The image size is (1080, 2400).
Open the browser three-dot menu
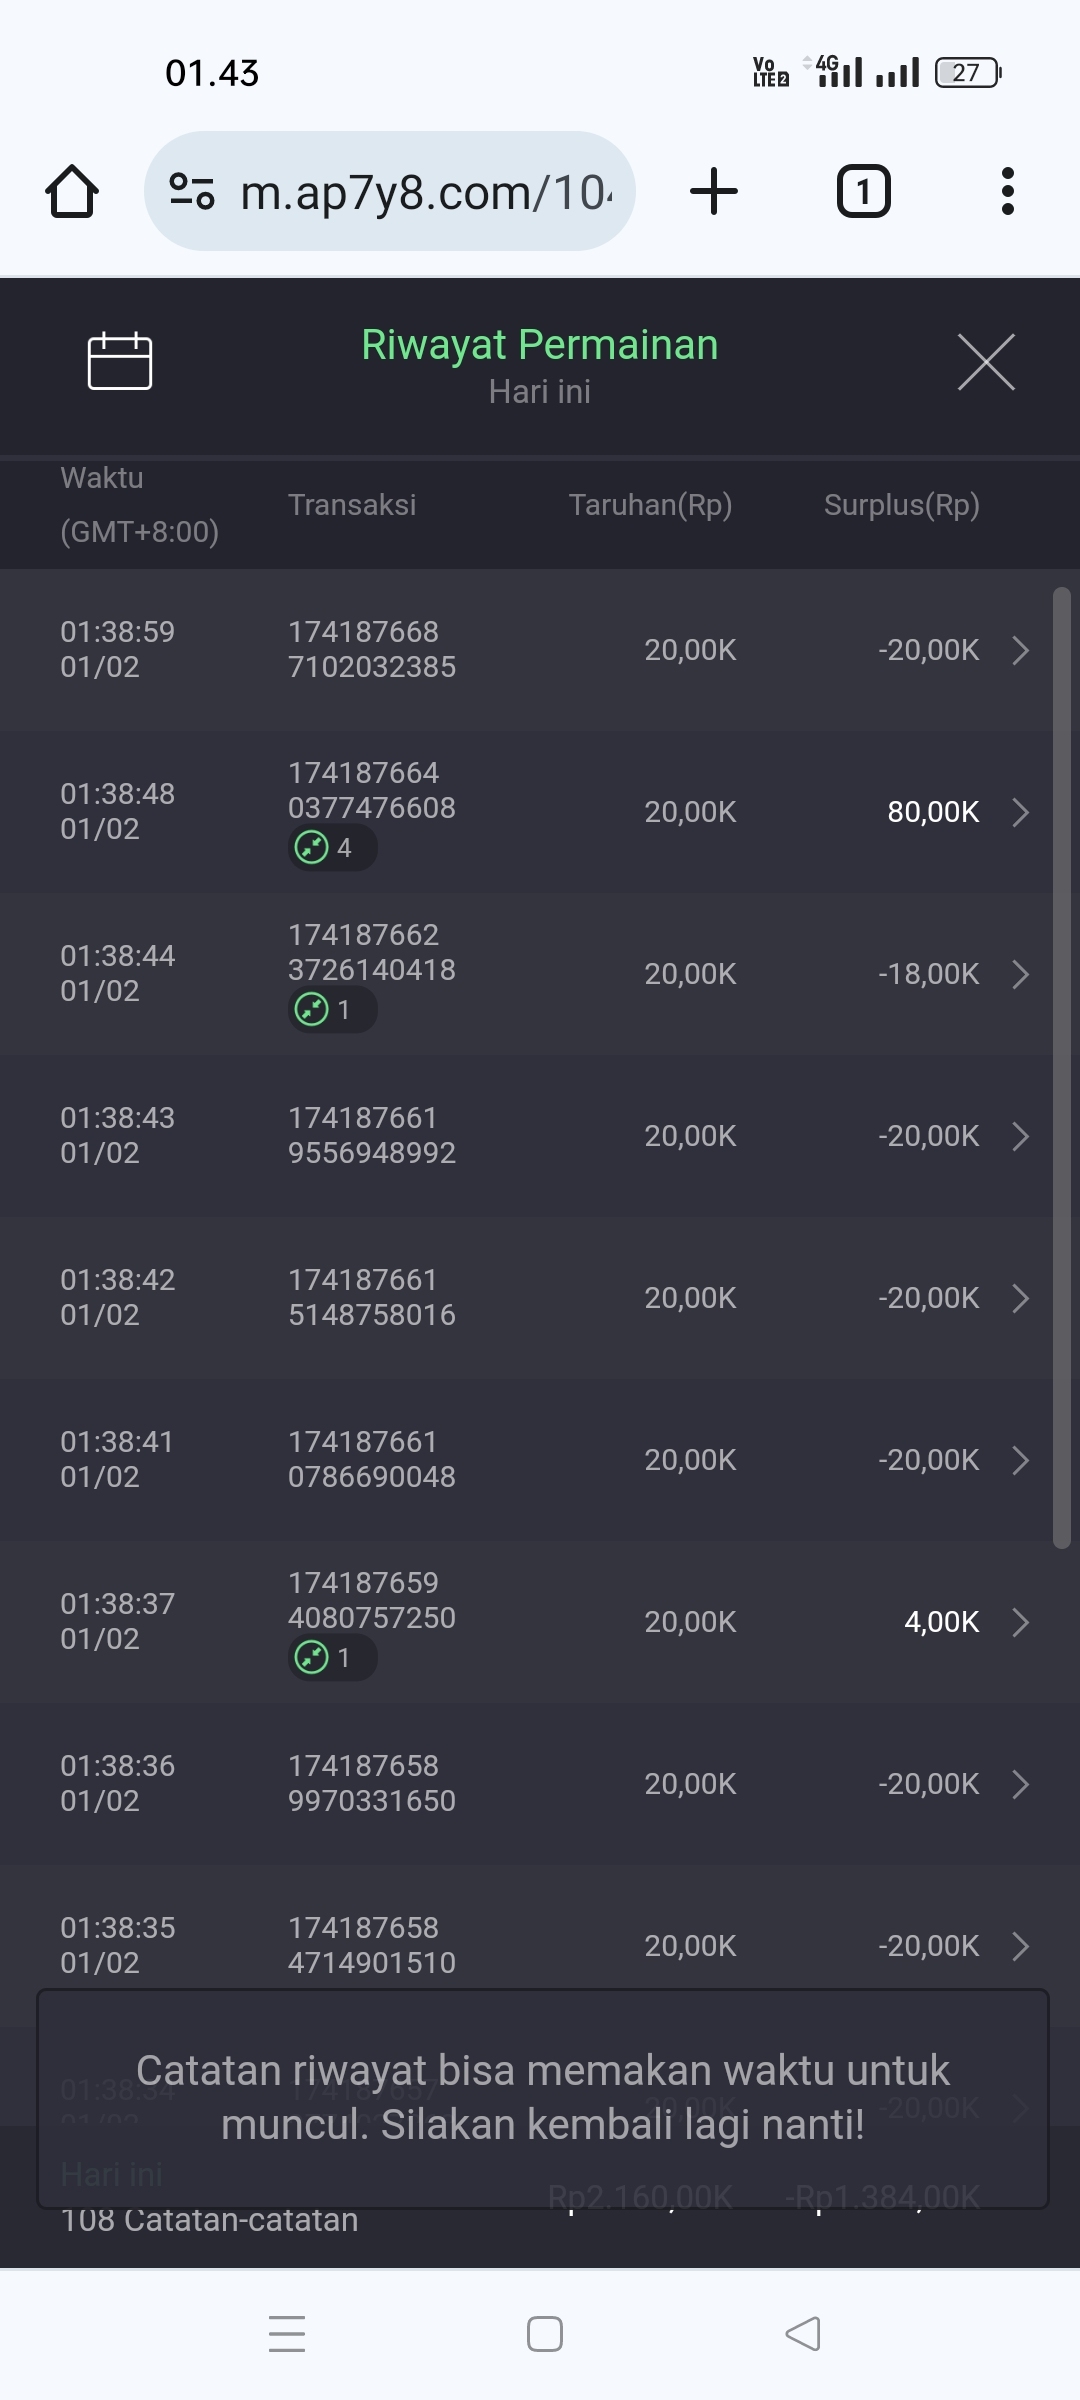(x=1007, y=191)
